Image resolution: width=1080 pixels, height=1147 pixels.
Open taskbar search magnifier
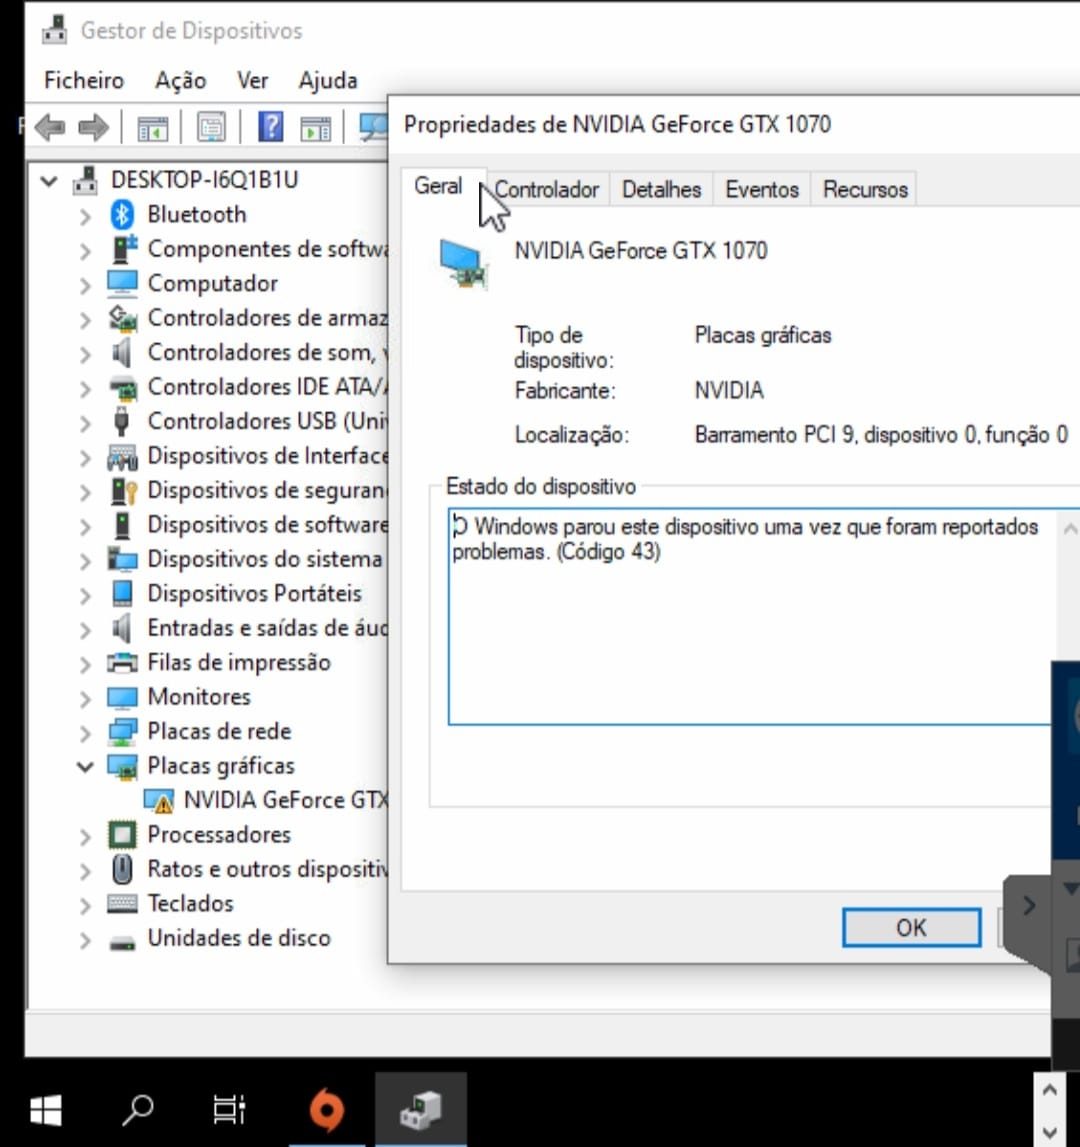click(x=137, y=1110)
